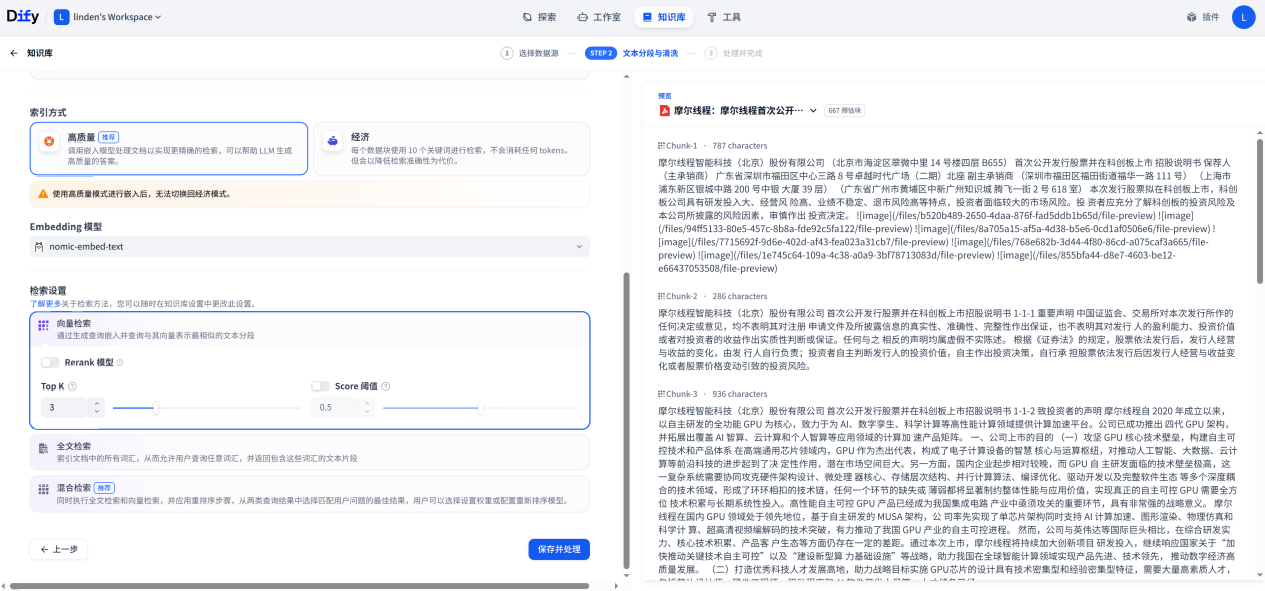Click 混合检索 推荐 badge
Screen dimensions: 1265x591
click(x=105, y=488)
